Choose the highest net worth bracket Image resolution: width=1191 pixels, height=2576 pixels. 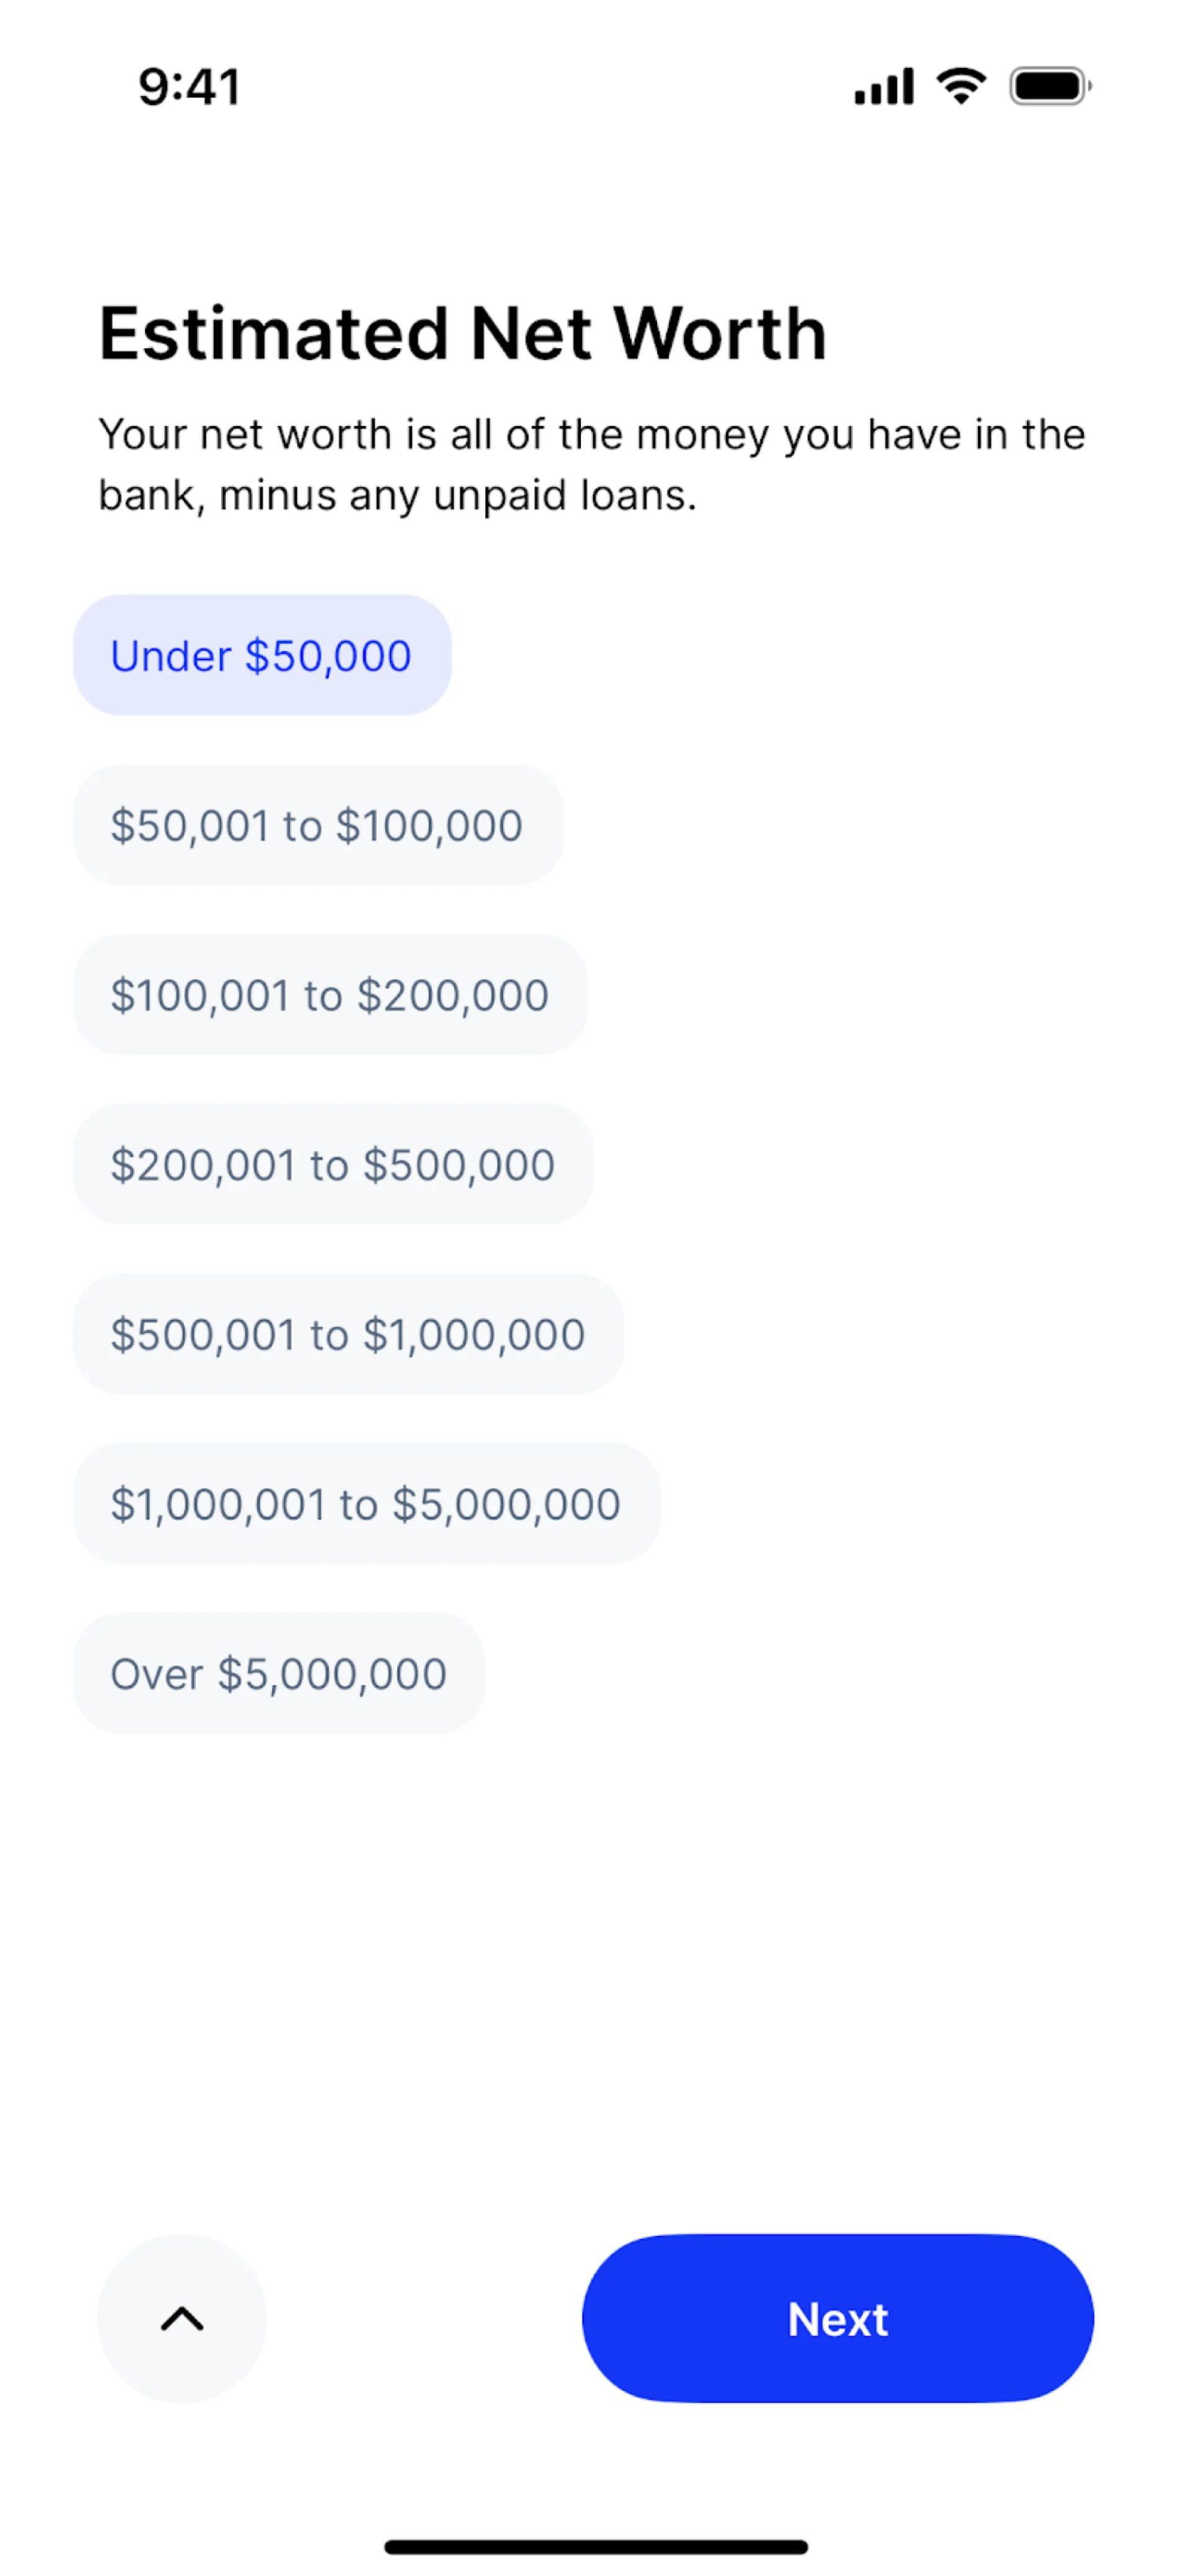[x=279, y=1673]
